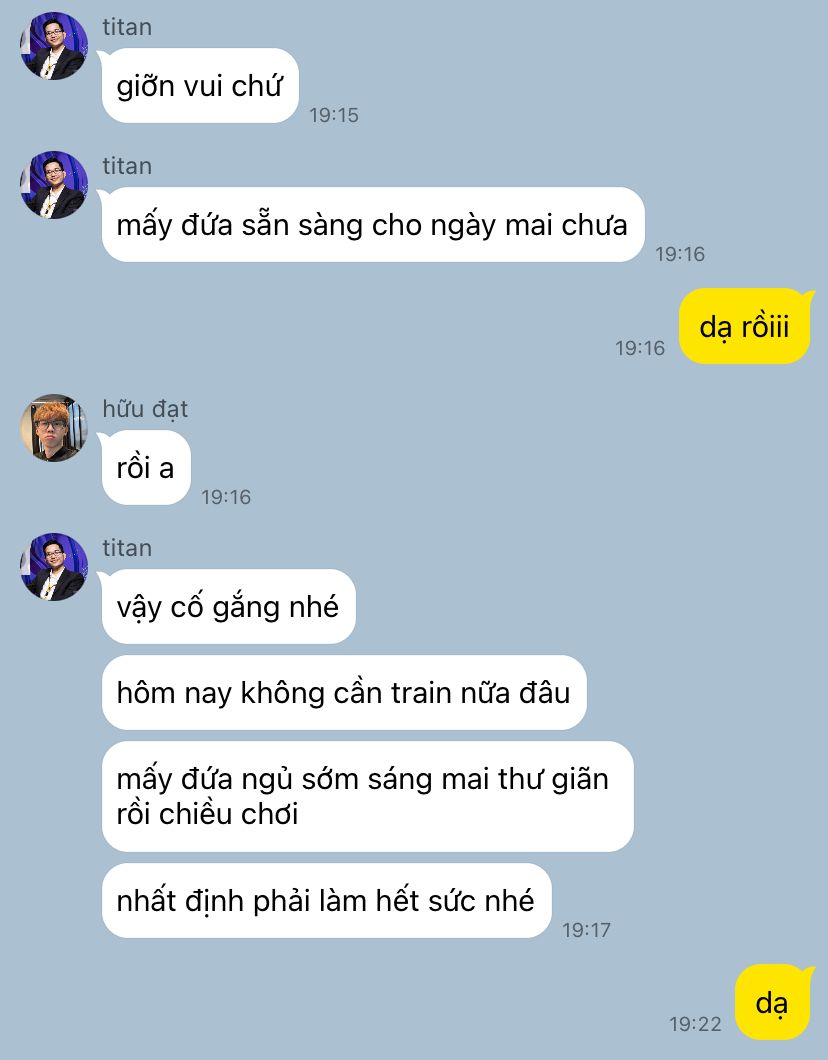Select the "giỡn vui chứ" message bubble

click(x=199, y=86)
